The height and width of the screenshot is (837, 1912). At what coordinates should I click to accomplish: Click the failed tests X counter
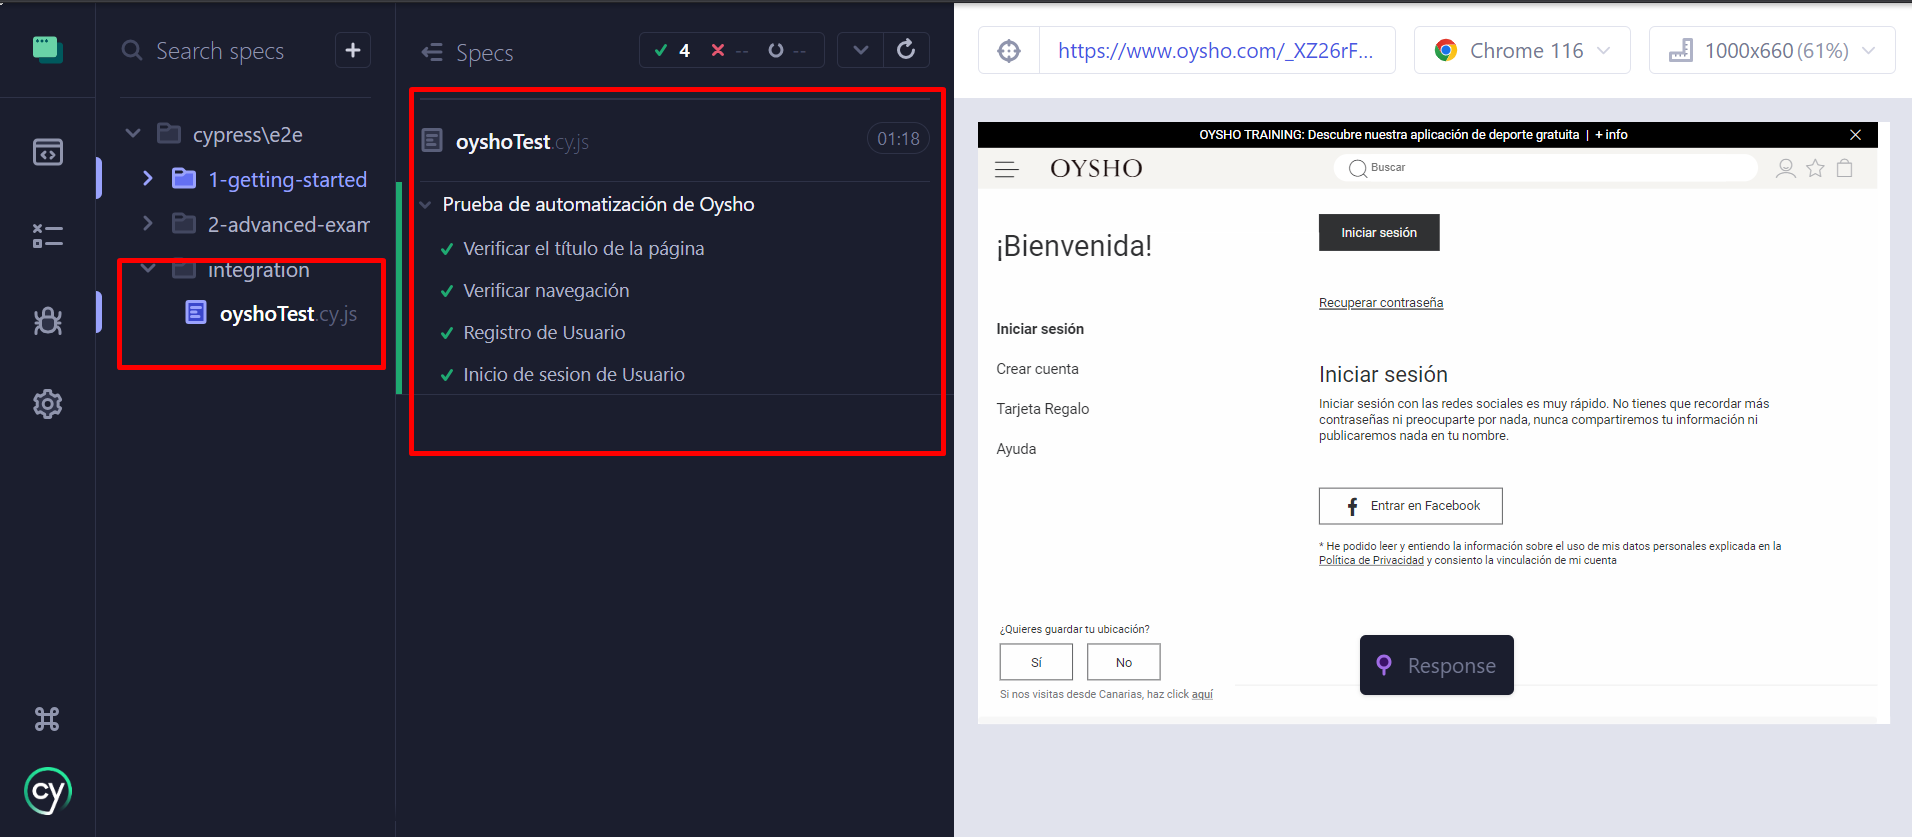point(730,50)
